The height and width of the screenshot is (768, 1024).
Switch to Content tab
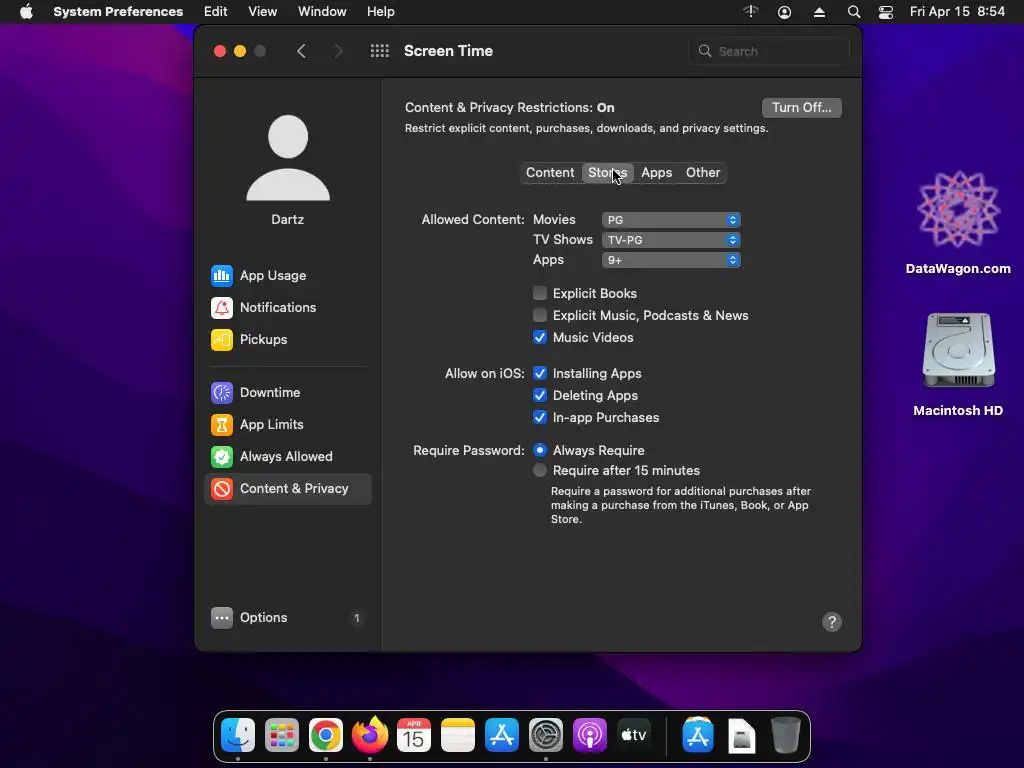click(x=550, y=173)
